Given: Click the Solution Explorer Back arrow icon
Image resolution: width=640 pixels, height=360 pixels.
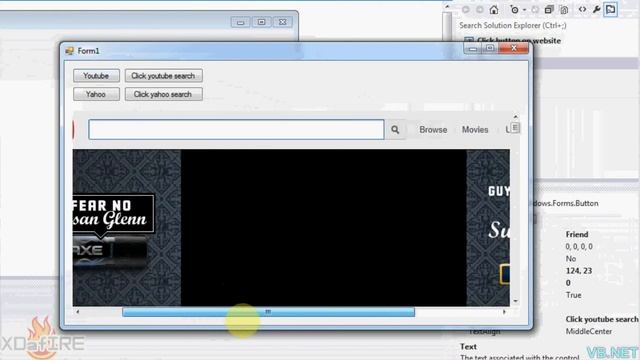Looking at the screenshot, I should click(x=466, y=10).
